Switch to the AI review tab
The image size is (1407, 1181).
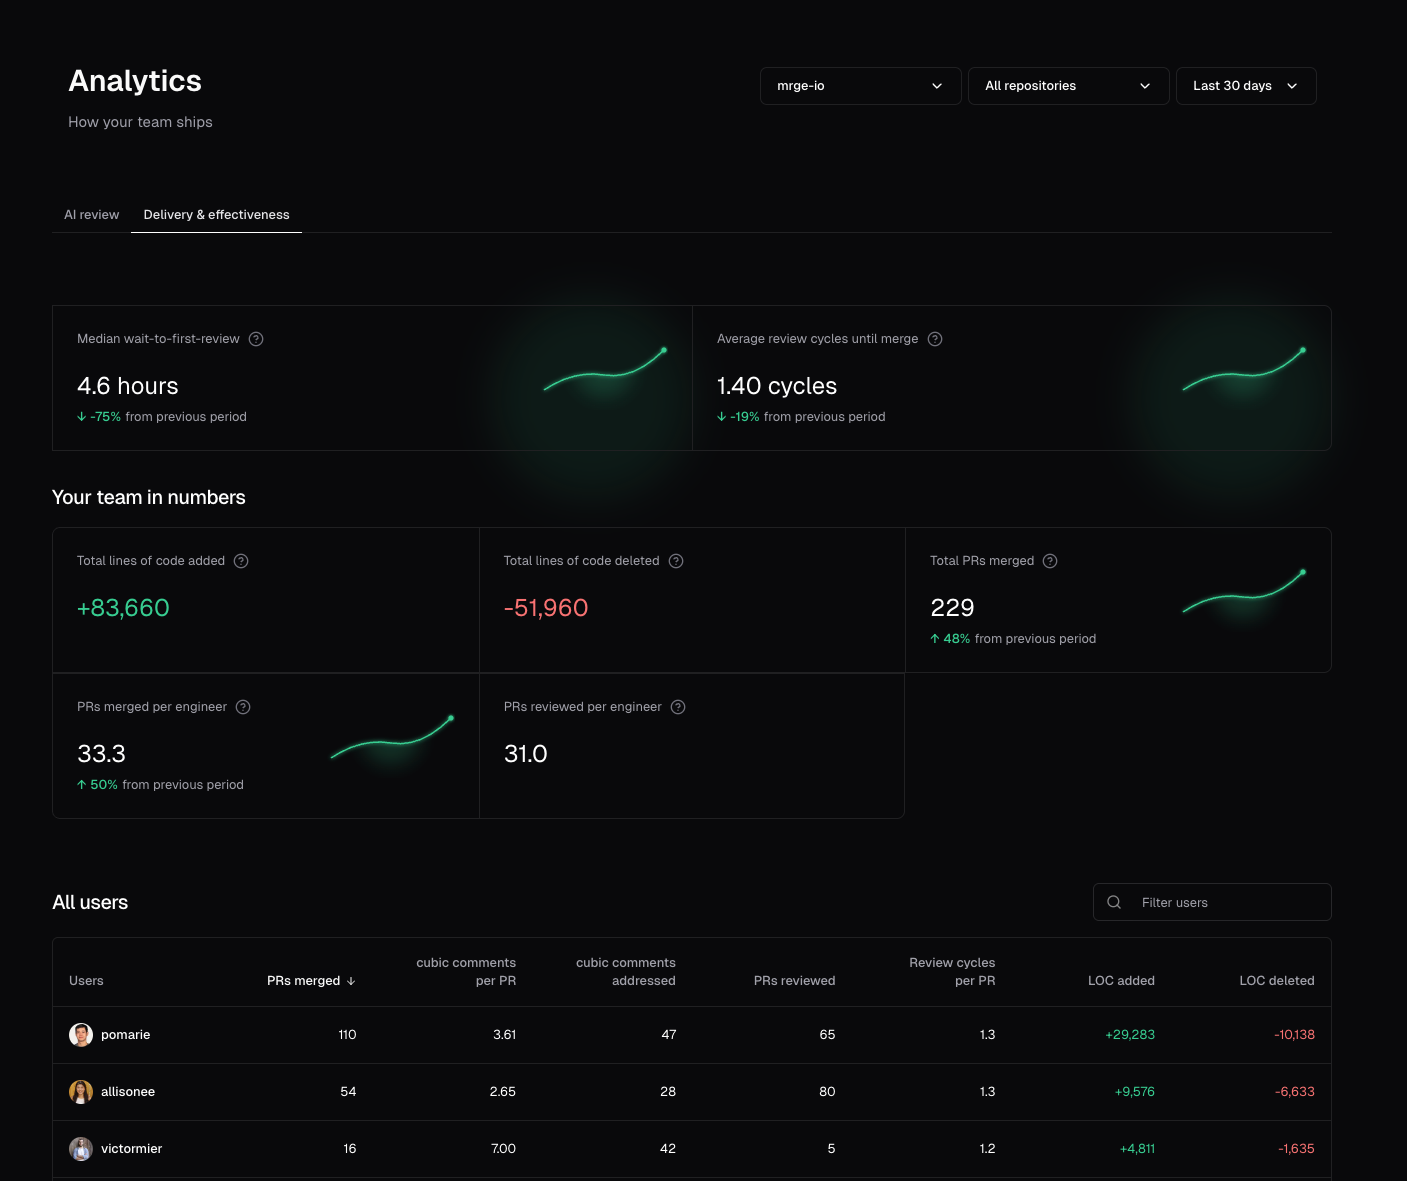pos(91,214)
